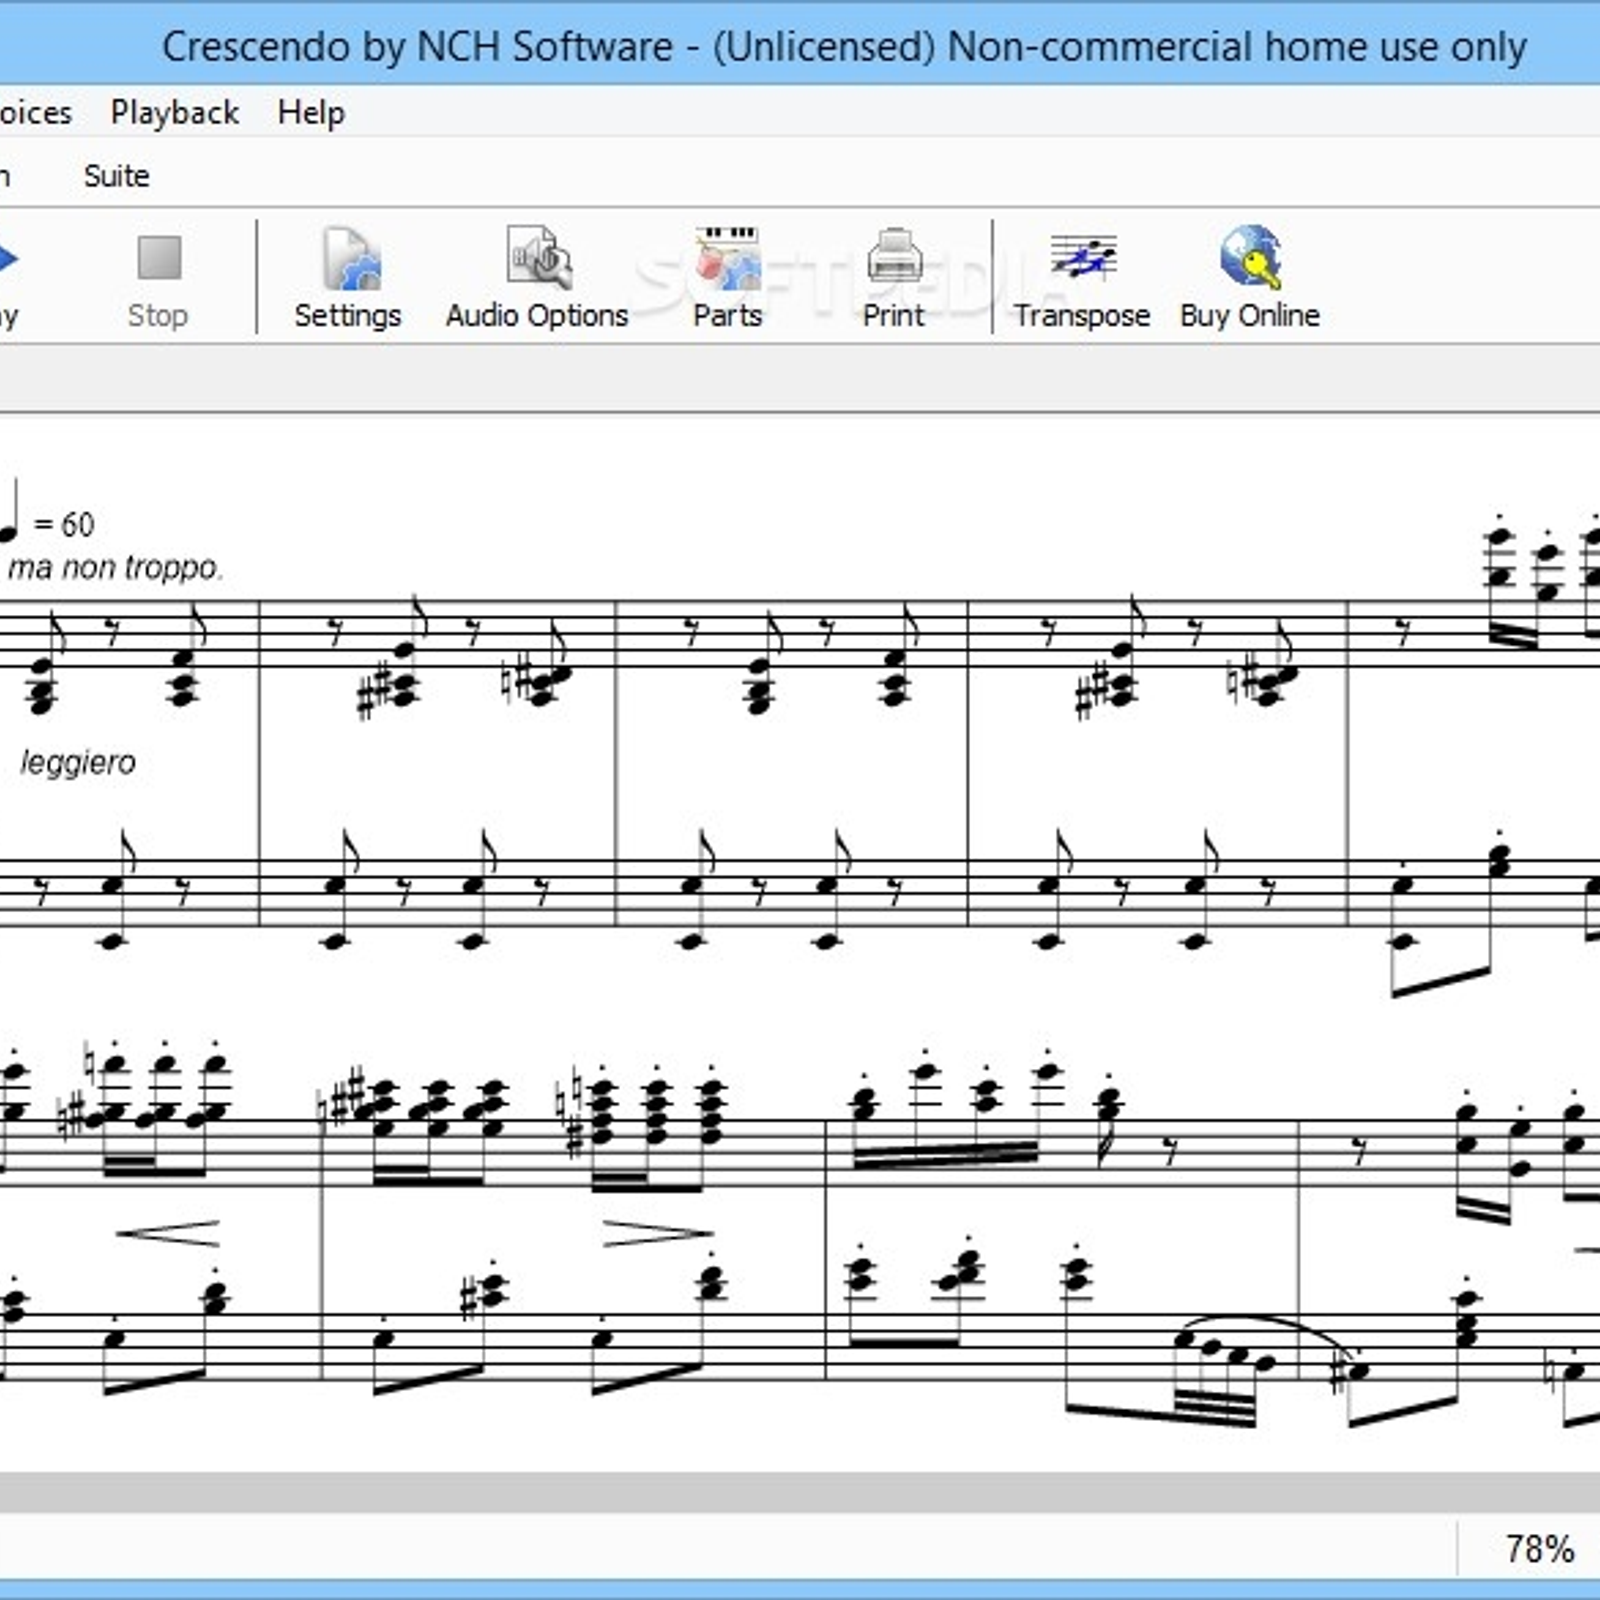The height and width of the screenshot is (1600, 1600).
Task: Open the Transpose tool
Action: (1081, 279)
